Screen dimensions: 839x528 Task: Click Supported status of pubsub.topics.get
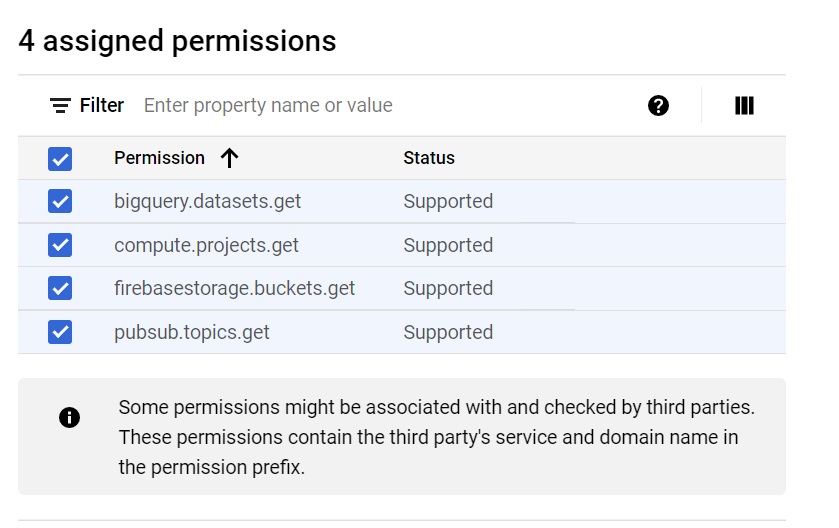448,332
